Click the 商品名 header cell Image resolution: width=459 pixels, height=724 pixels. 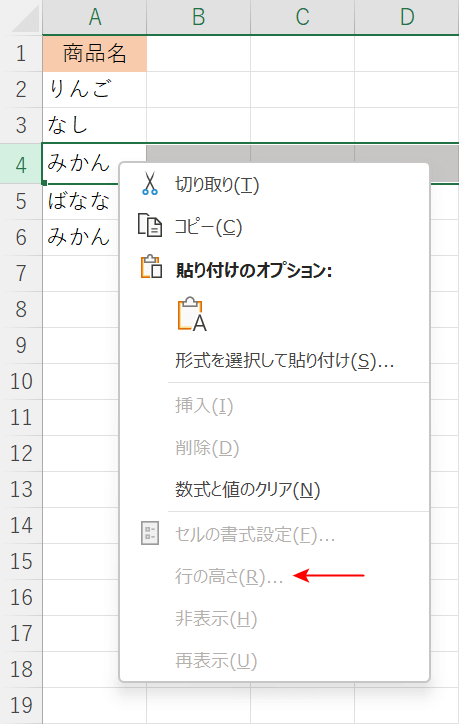[95, 53]
